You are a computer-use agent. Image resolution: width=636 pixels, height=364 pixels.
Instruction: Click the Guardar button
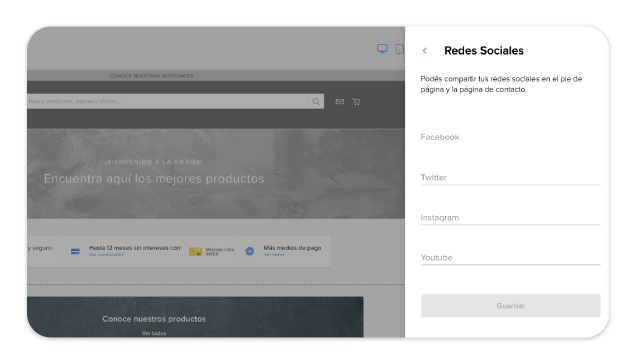pyautogui.click(x=510, y=306)
